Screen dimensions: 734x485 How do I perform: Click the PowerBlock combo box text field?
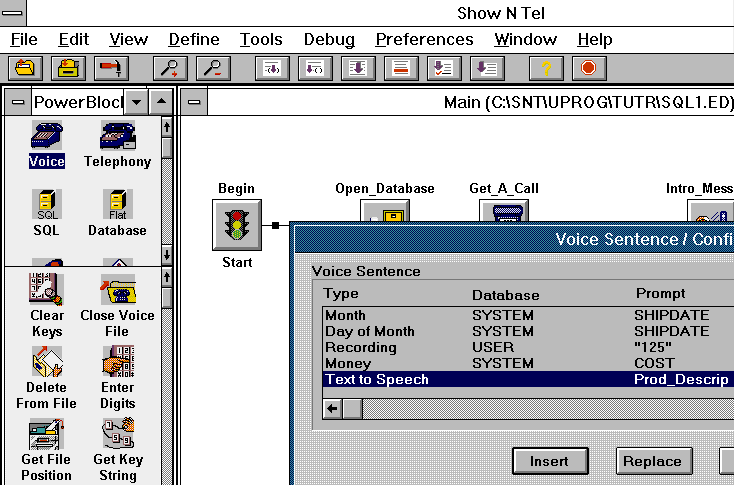pyautogui.click(x=78, y=102)
